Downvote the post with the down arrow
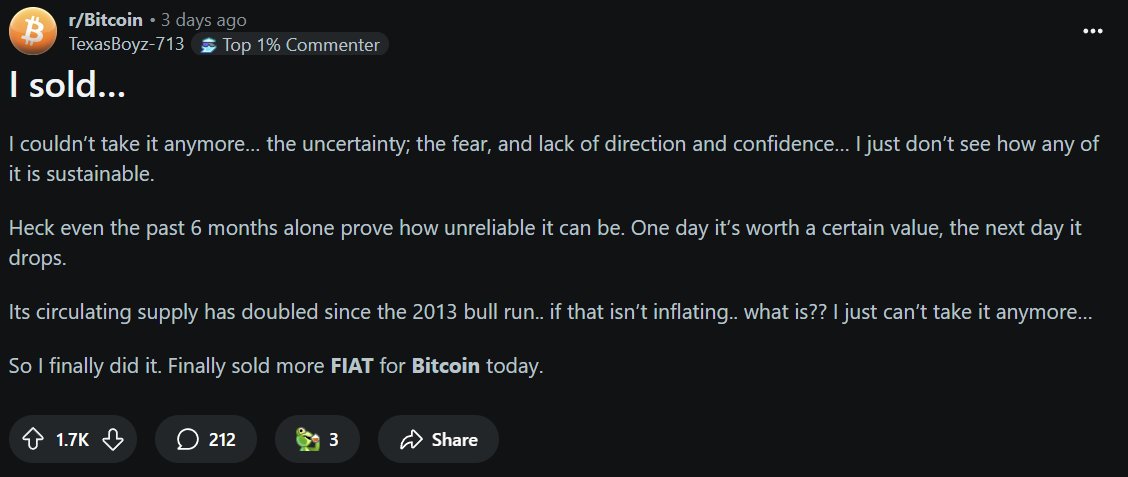Screen dimensions: 1128x477 pos(113,439)
